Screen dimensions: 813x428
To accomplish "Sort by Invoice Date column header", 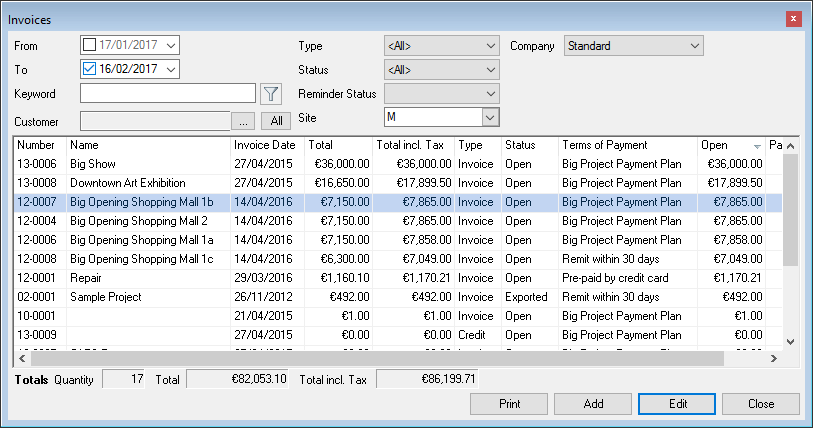I will (265, 146).
